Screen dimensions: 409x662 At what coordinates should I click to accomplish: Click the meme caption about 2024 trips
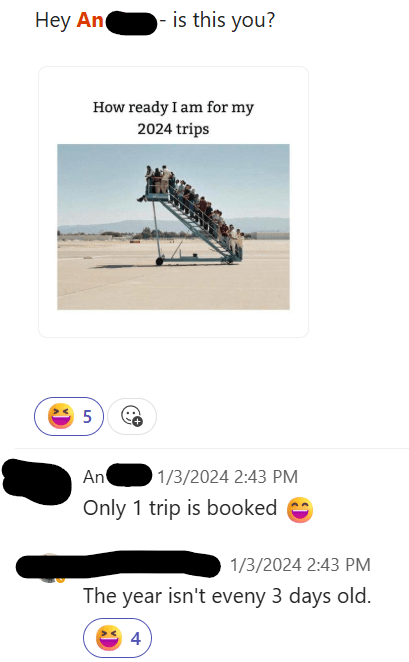pos(173,117)
